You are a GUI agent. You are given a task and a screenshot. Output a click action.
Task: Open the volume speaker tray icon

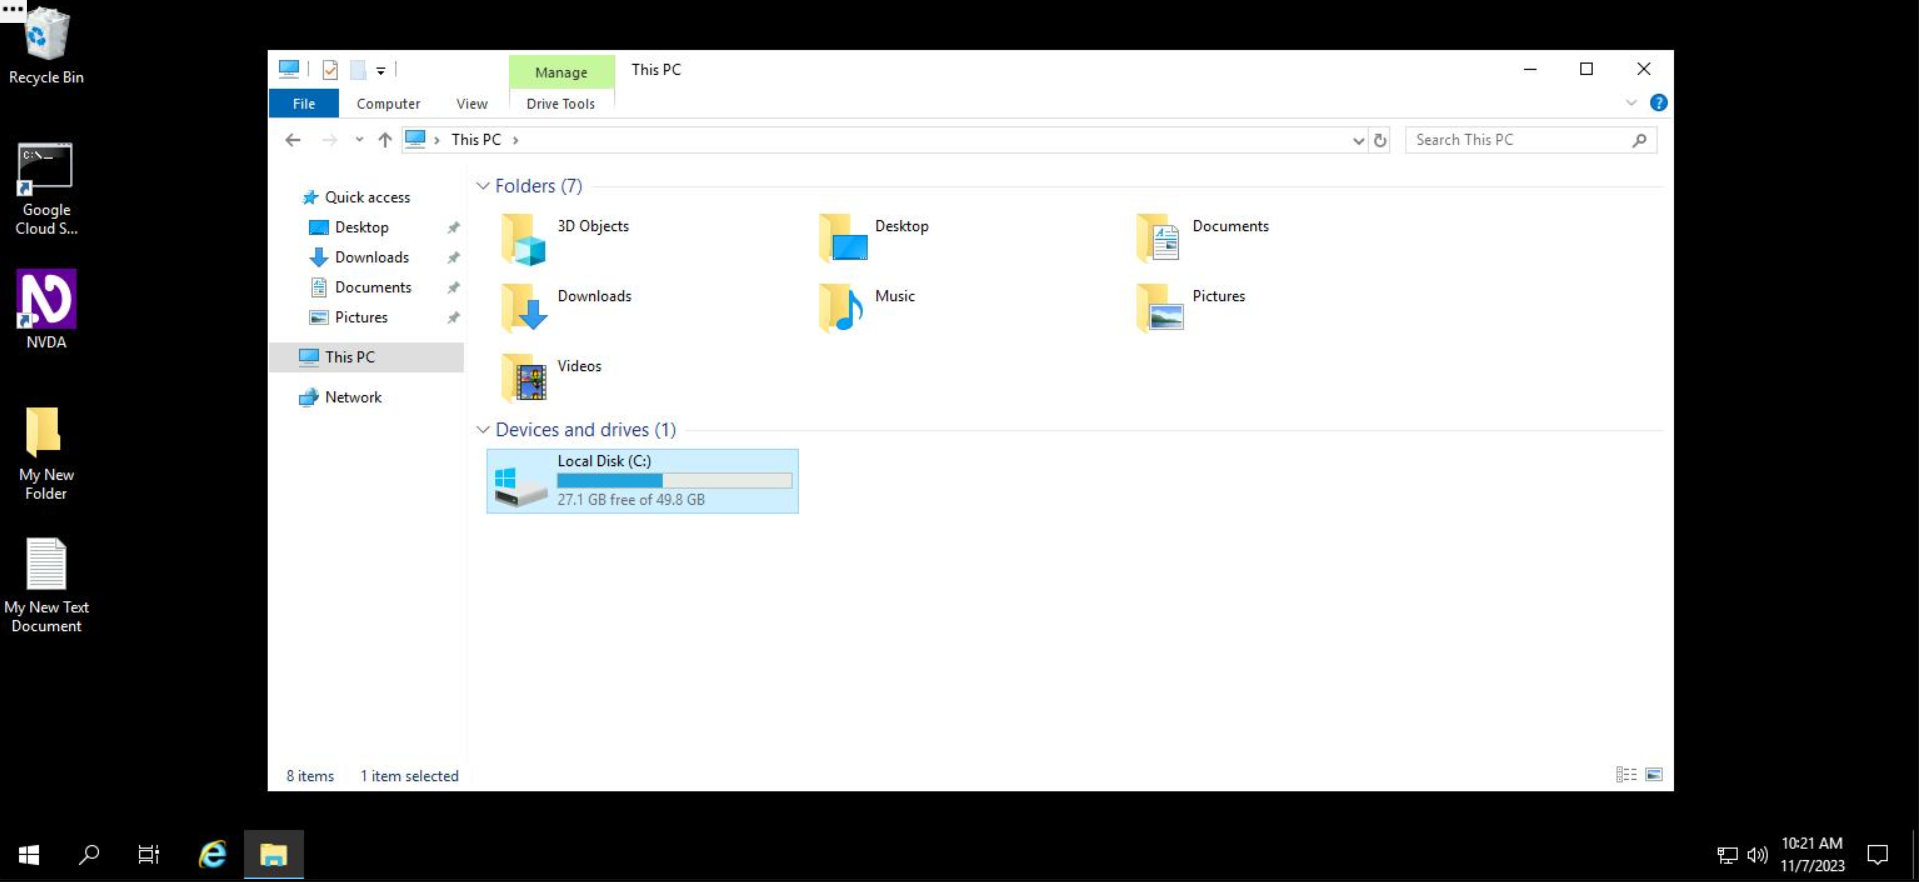[x=1757, y=855]
